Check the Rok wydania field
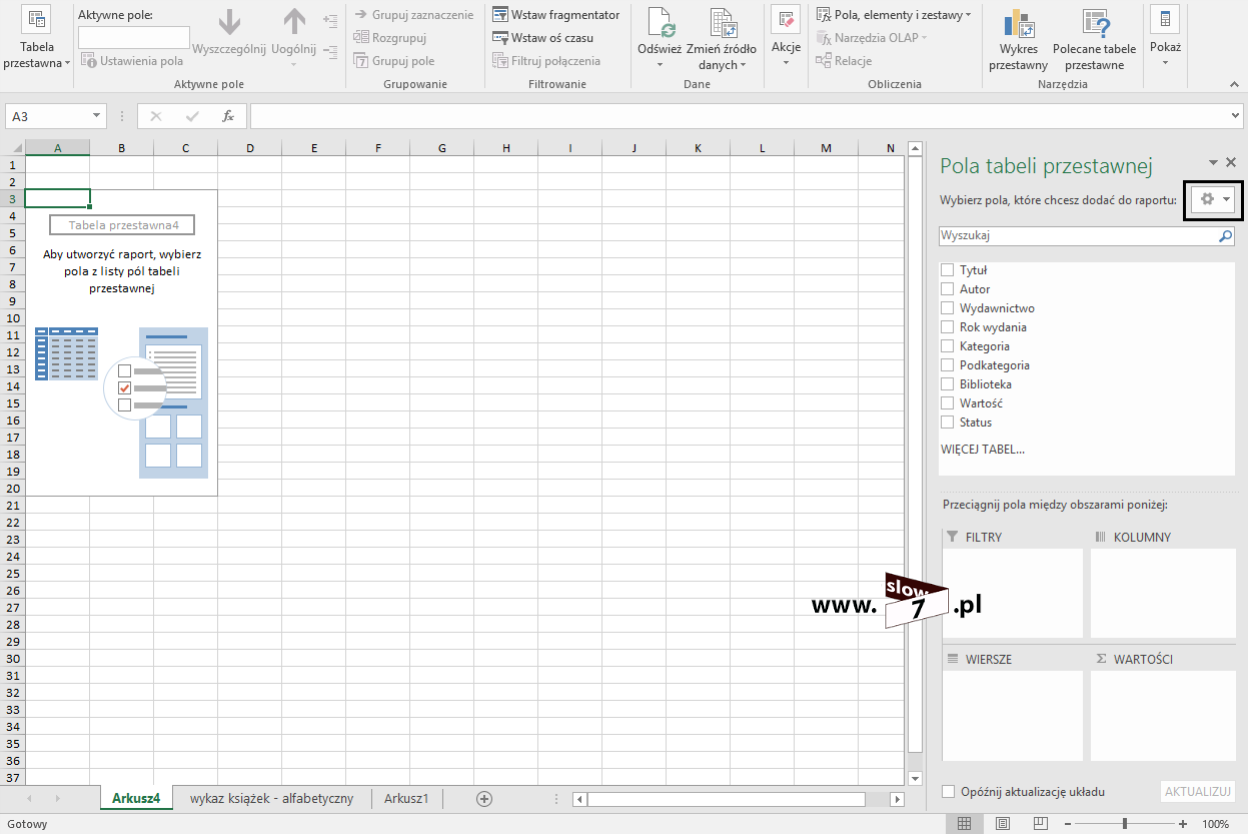Viewport: 1248px width, 834px height. pyautogui.click(x=947, y=327)
